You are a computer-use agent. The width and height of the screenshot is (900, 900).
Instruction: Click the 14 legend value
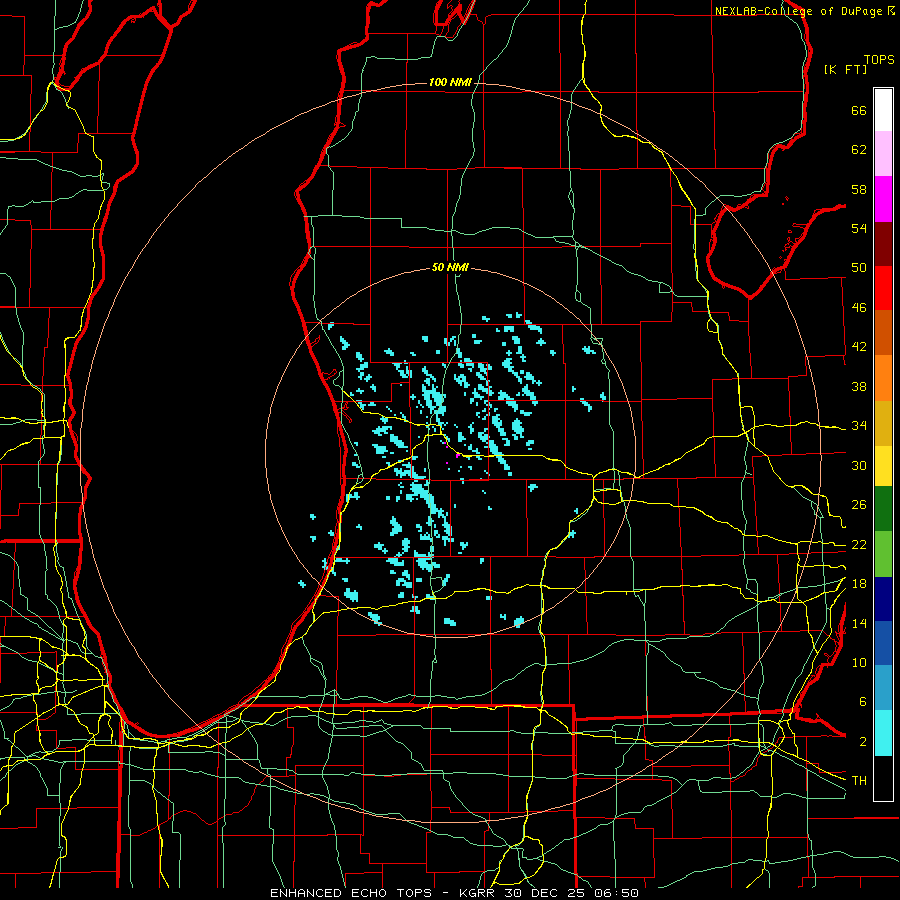[x=859, y=623]
